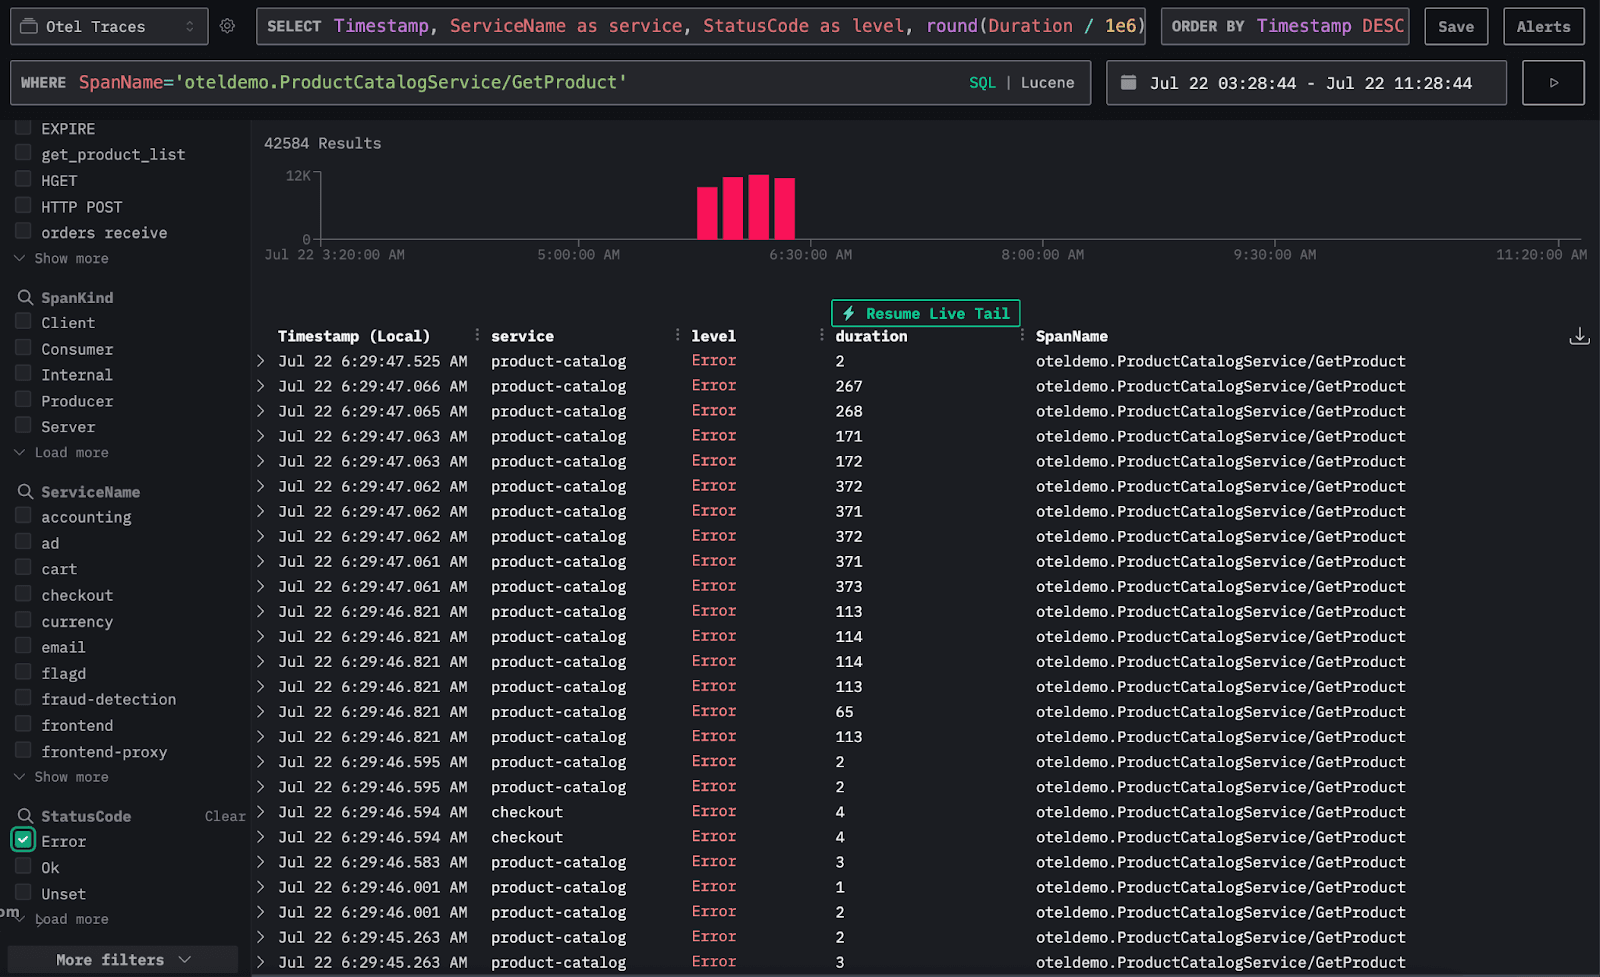The width and height of the screenshot is (1600, 977).
Task: Download results using the download icon
Action: point(1579,336)
